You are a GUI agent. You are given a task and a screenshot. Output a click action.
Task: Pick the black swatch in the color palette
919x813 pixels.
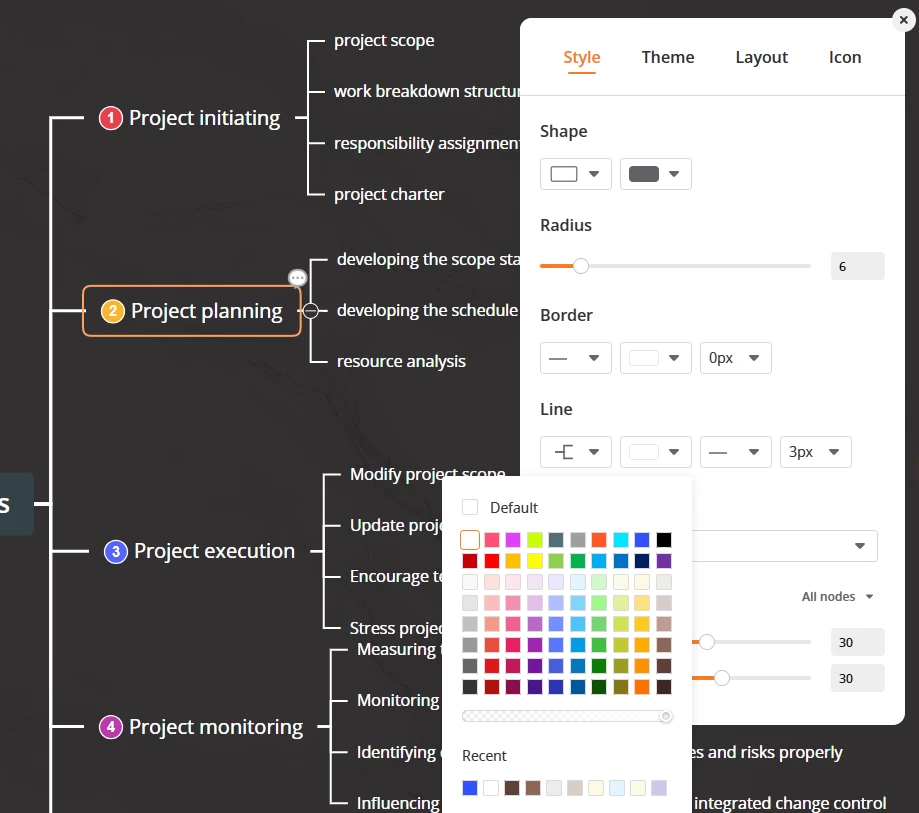click(x=663, y=540)
